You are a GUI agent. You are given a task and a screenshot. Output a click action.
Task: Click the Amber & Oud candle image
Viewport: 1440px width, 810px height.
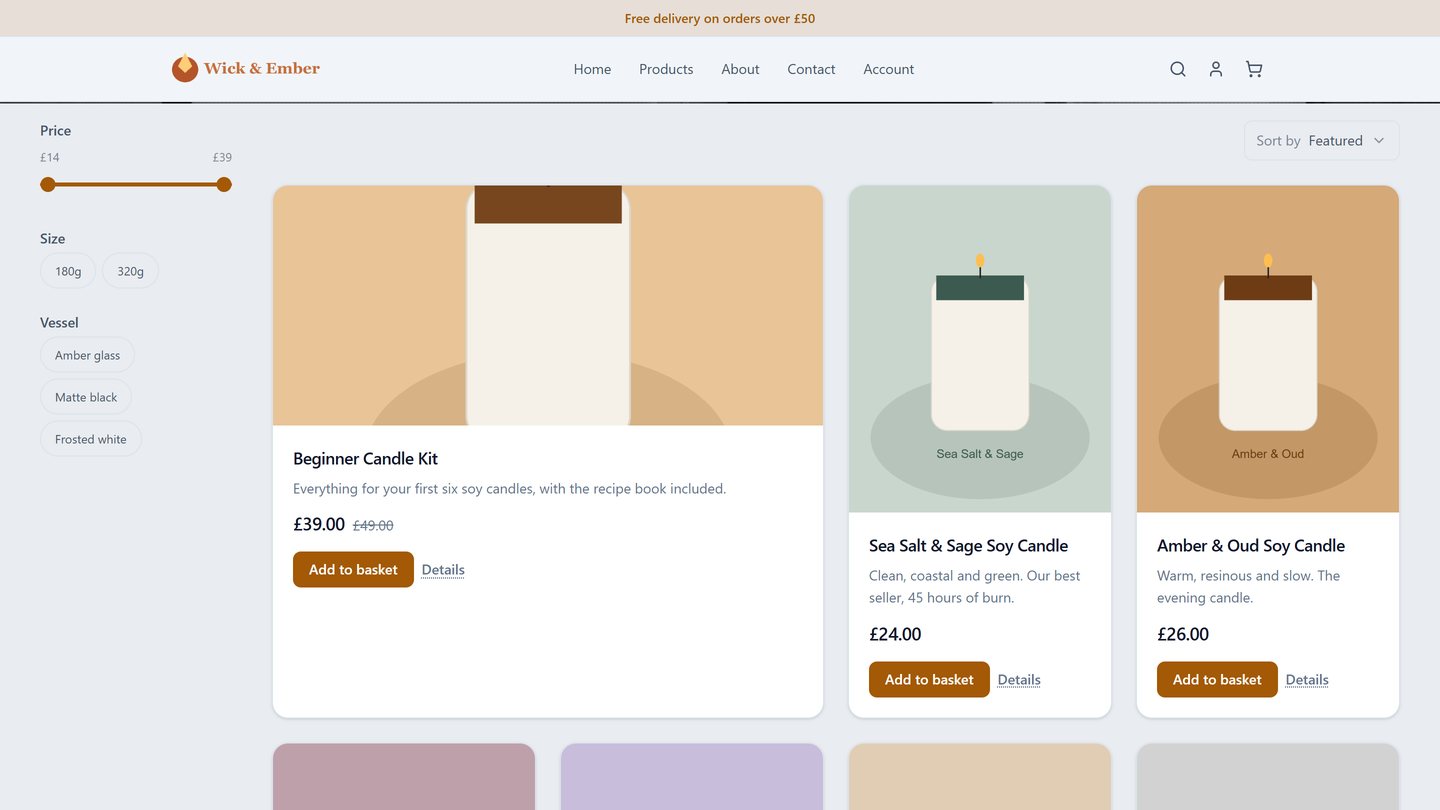tap(1268, 349)
